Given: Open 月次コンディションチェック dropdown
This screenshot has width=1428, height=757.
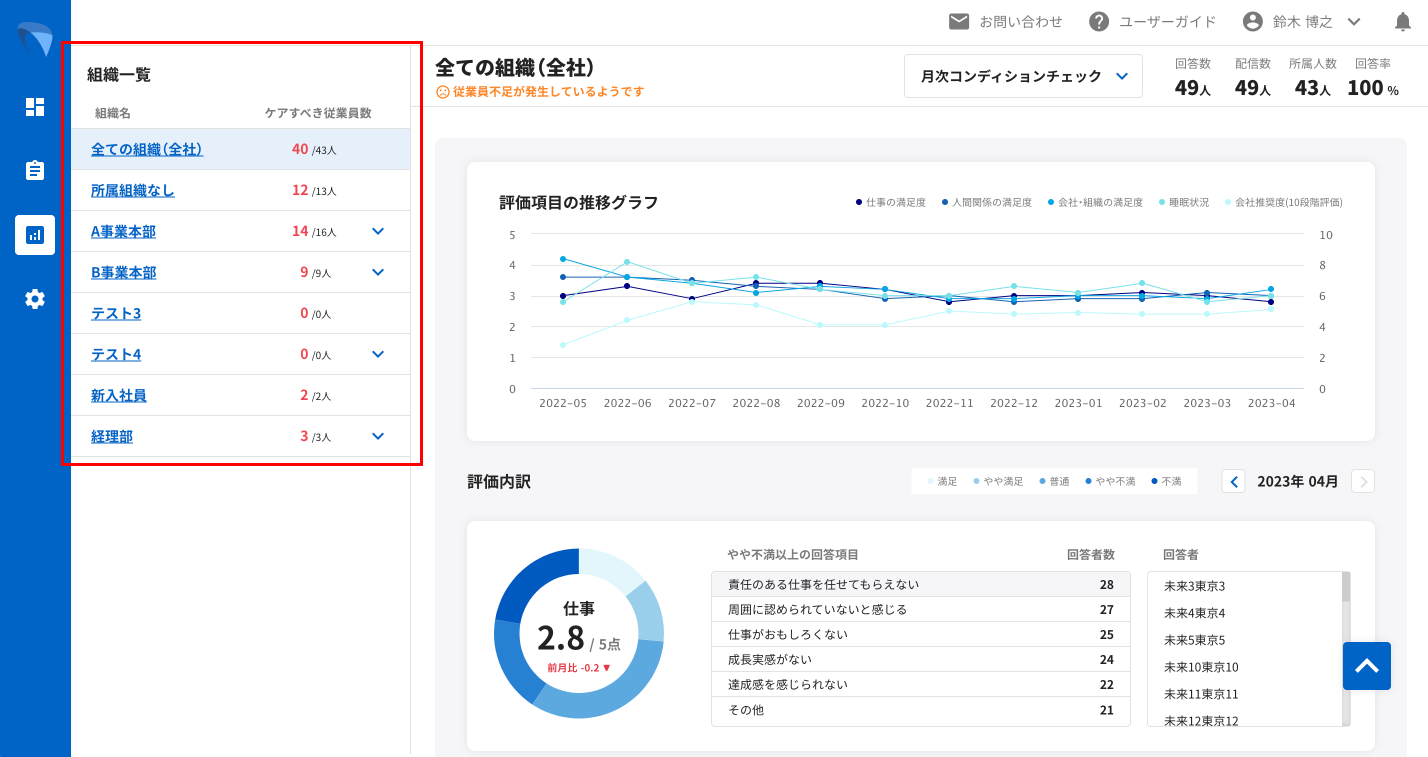Looking at the screenshot, I should click(x=1023, y=76).
